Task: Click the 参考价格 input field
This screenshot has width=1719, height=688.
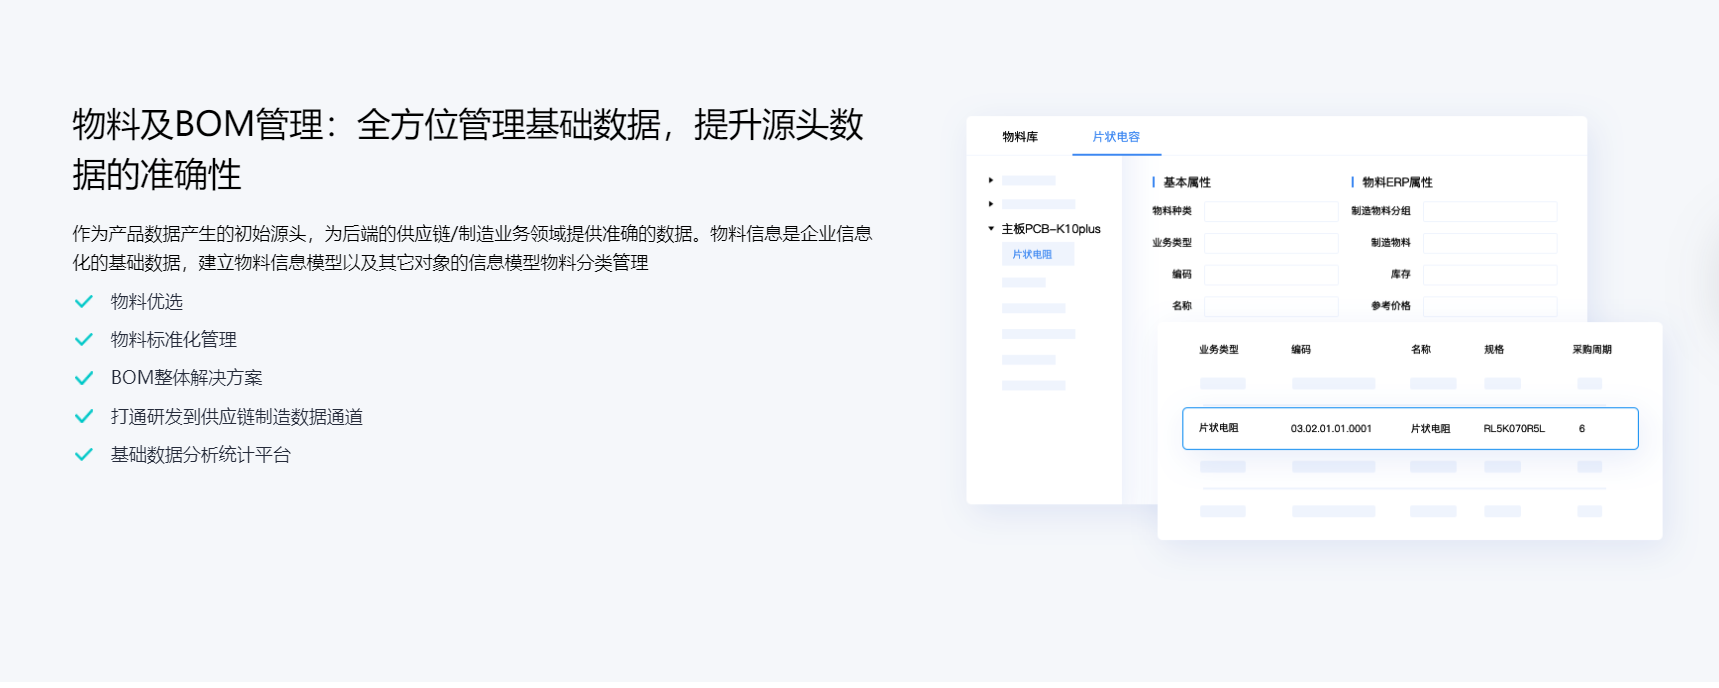Action: click(x=1490, y=306)
